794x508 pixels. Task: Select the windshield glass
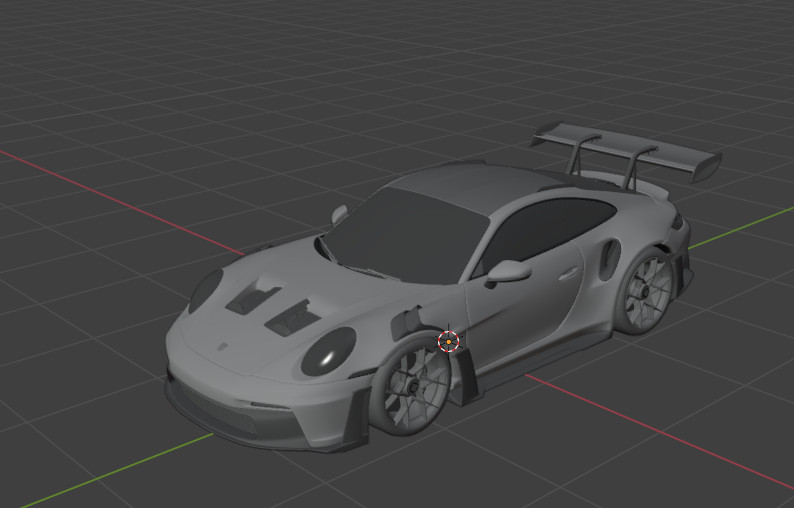(x=405, y=236)
